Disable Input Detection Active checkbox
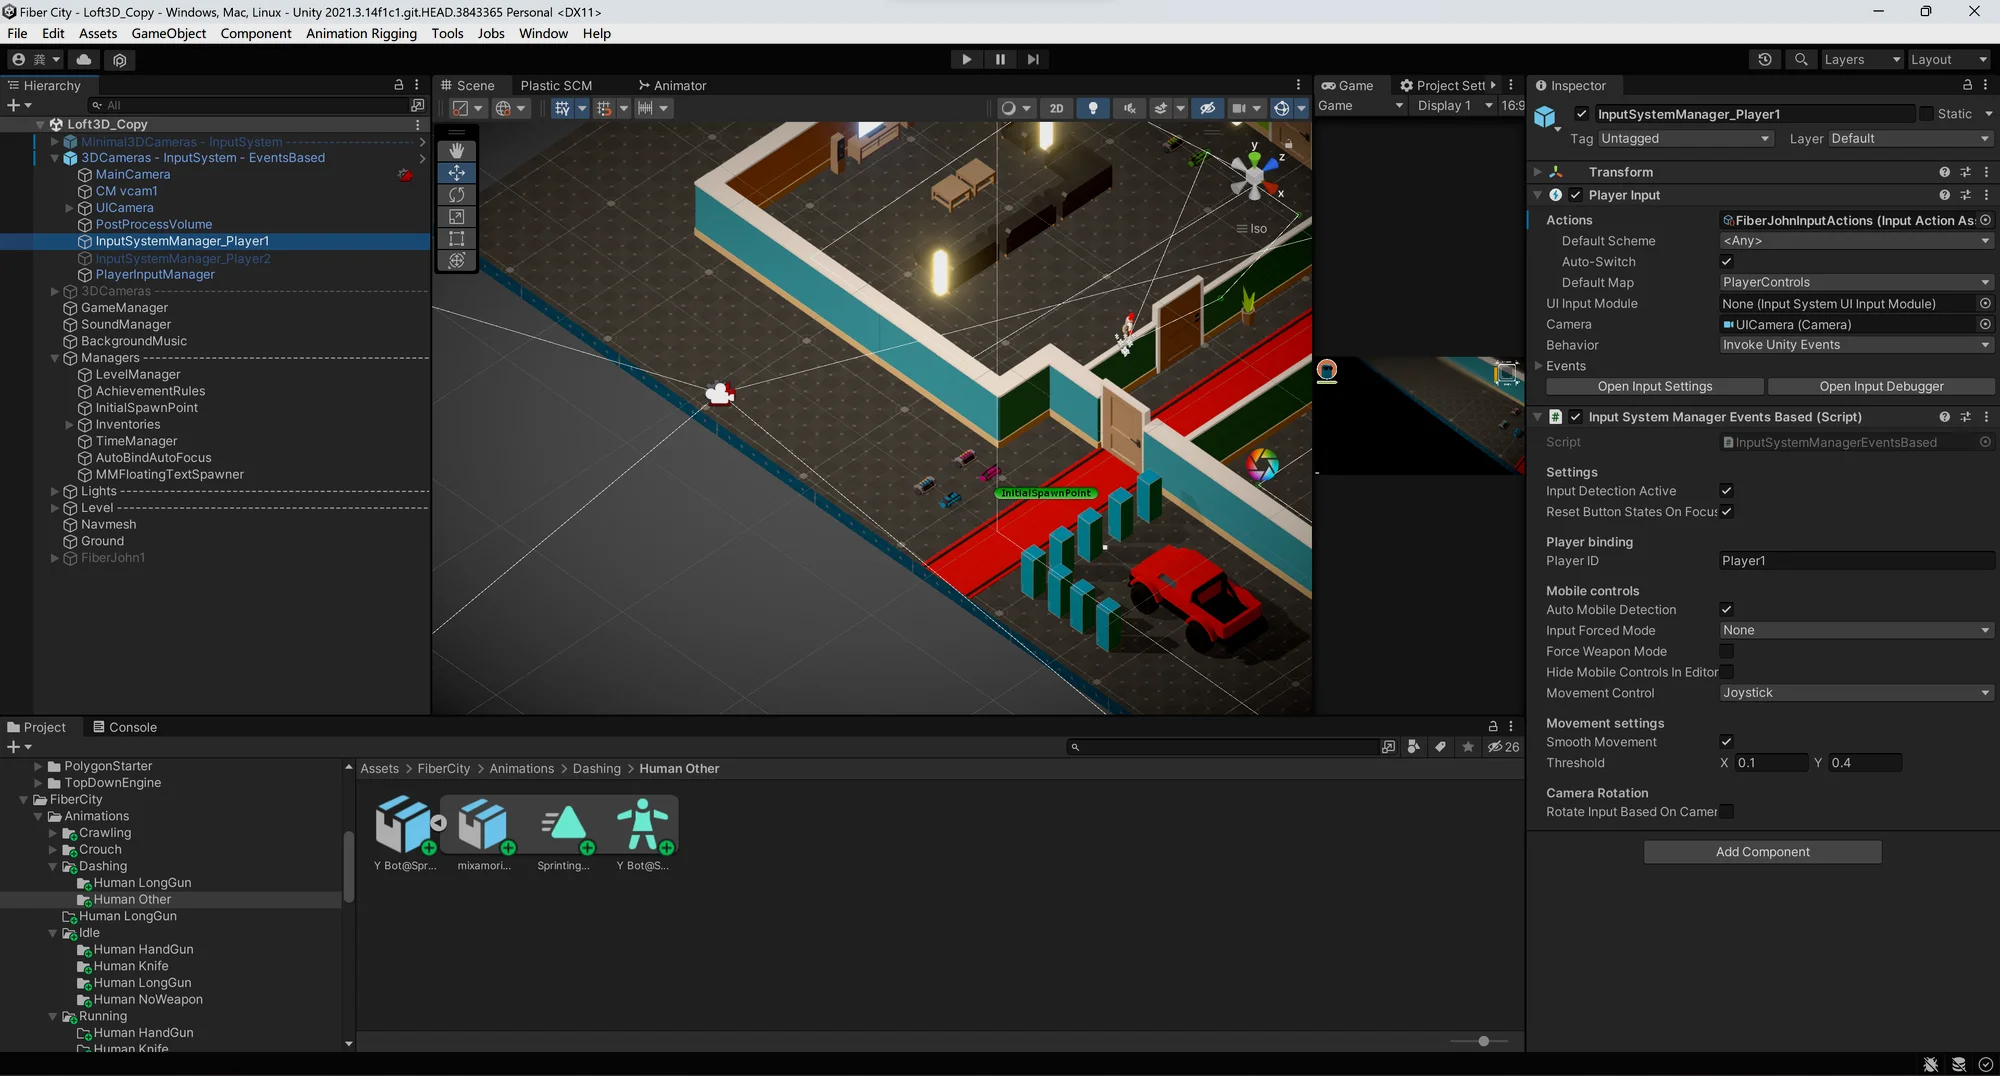This screenshot has width=2000, height=1076. click(1726, 491)
